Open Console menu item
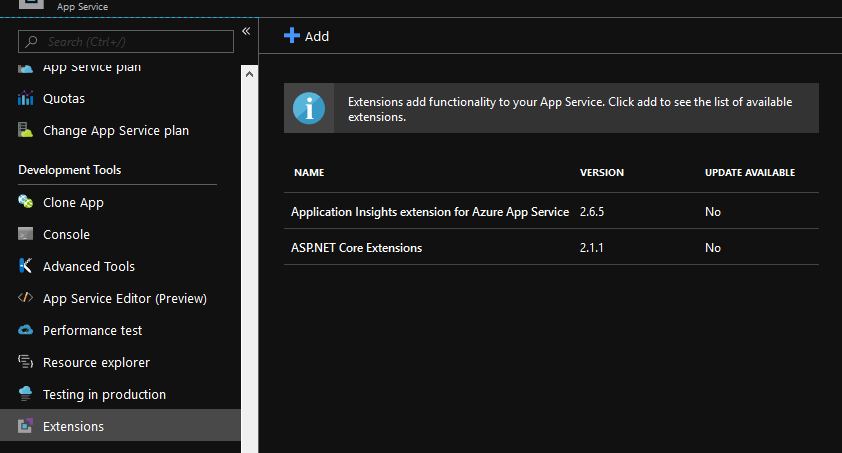842x453 pixels. 66,235
